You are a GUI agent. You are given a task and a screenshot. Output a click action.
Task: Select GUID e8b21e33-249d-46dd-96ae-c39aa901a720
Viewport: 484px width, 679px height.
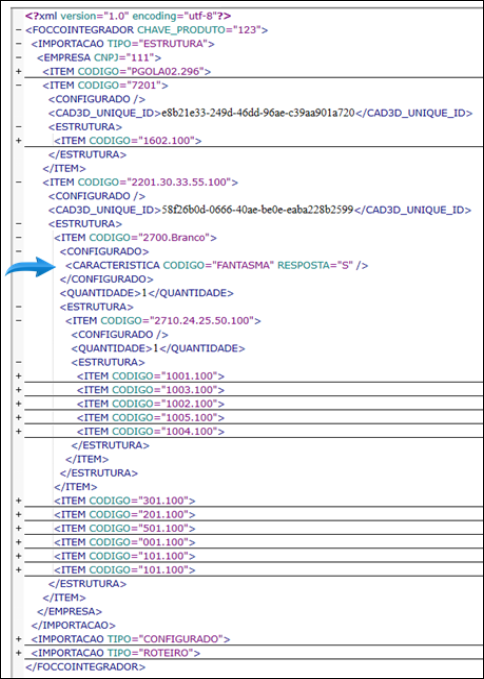[x=258, y=113]
